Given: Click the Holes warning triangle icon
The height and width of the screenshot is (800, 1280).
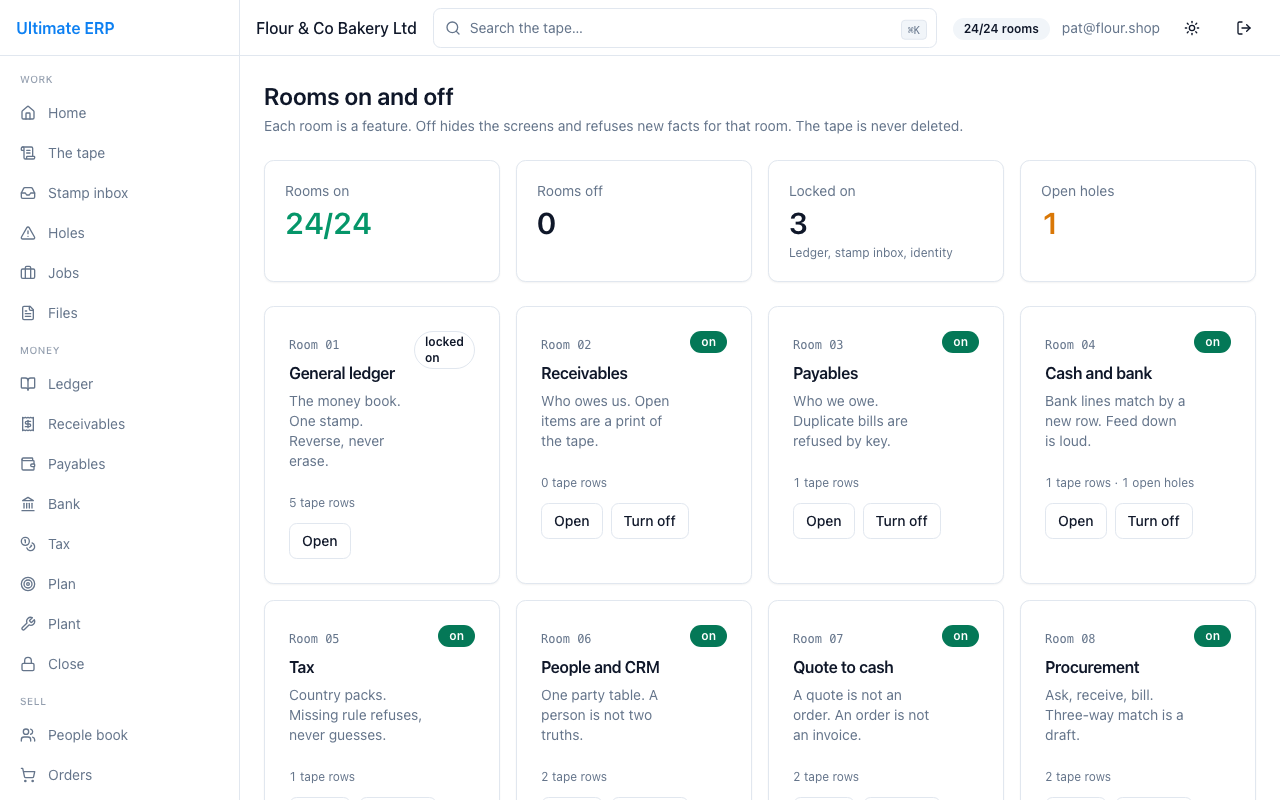Looking at the screenshot, I should pos(28,233).
